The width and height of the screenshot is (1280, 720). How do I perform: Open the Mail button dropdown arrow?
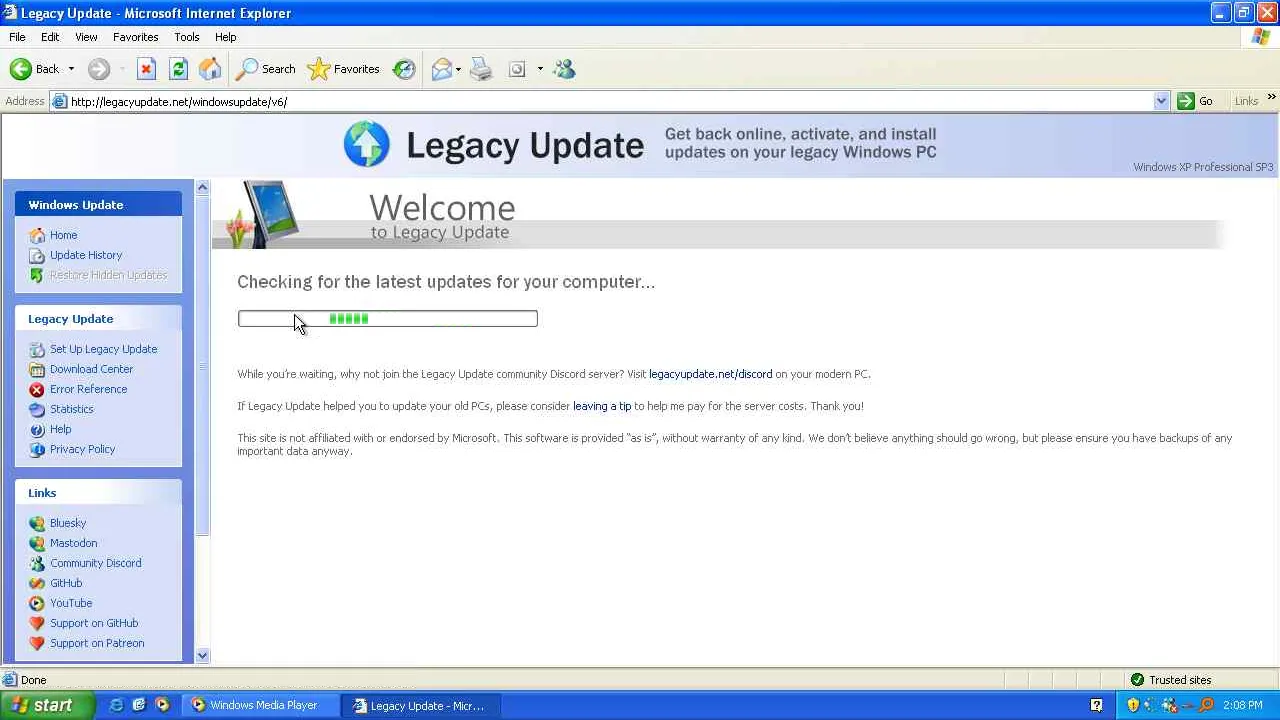point(458,69)
